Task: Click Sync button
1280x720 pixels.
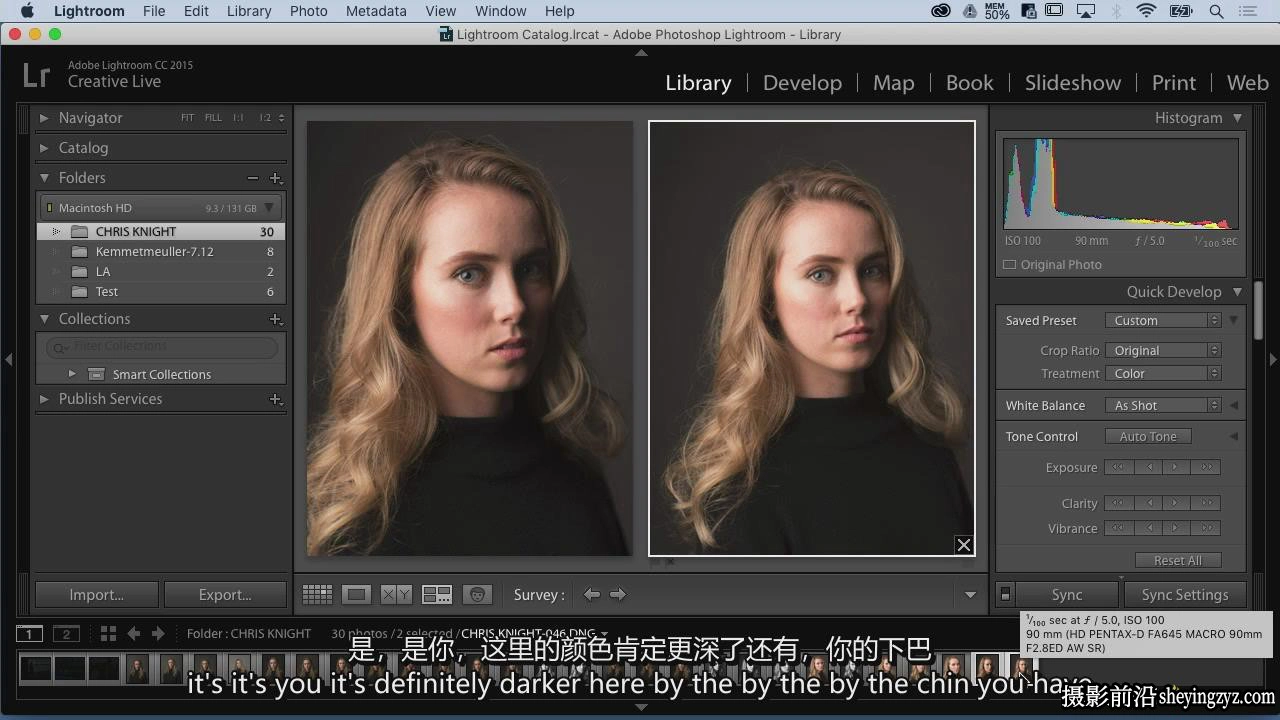Action: click(x=1067, y=595)
